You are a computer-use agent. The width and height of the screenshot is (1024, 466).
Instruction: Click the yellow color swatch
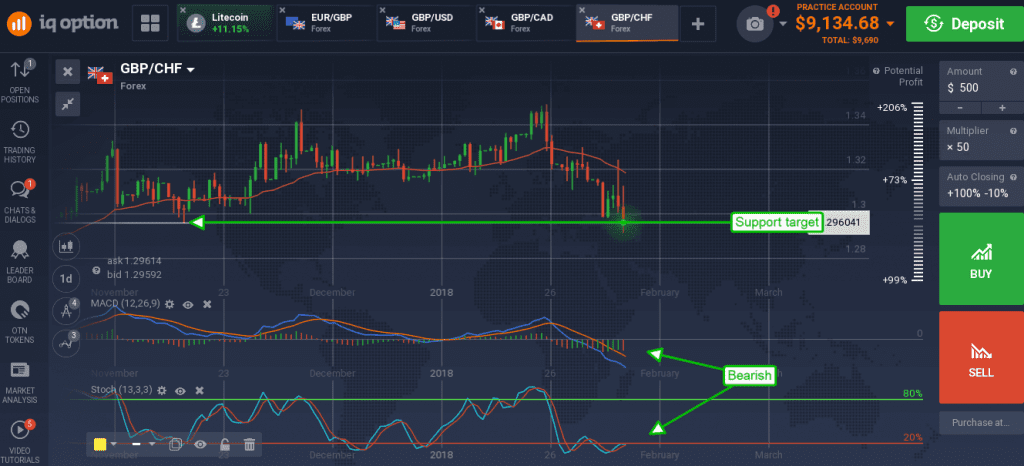[100, 444]
